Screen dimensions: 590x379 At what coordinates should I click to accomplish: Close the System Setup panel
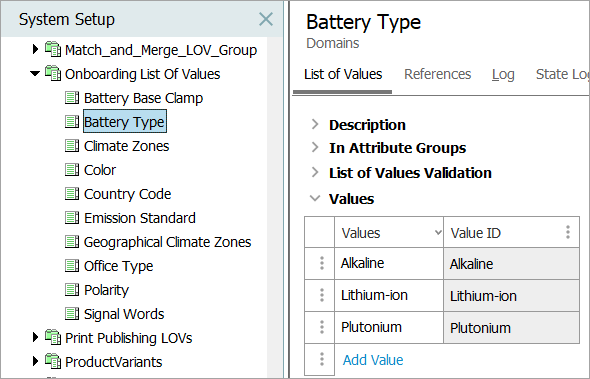click(266, 19)
